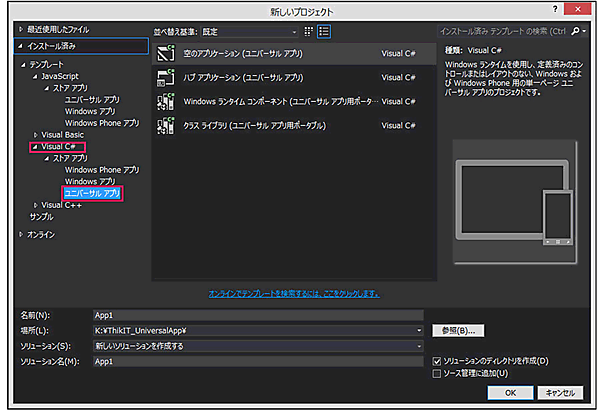This screenshot has width=600, height=413.
Task: Click the 'ソリューション名' input field
Action: click(258, 361)
